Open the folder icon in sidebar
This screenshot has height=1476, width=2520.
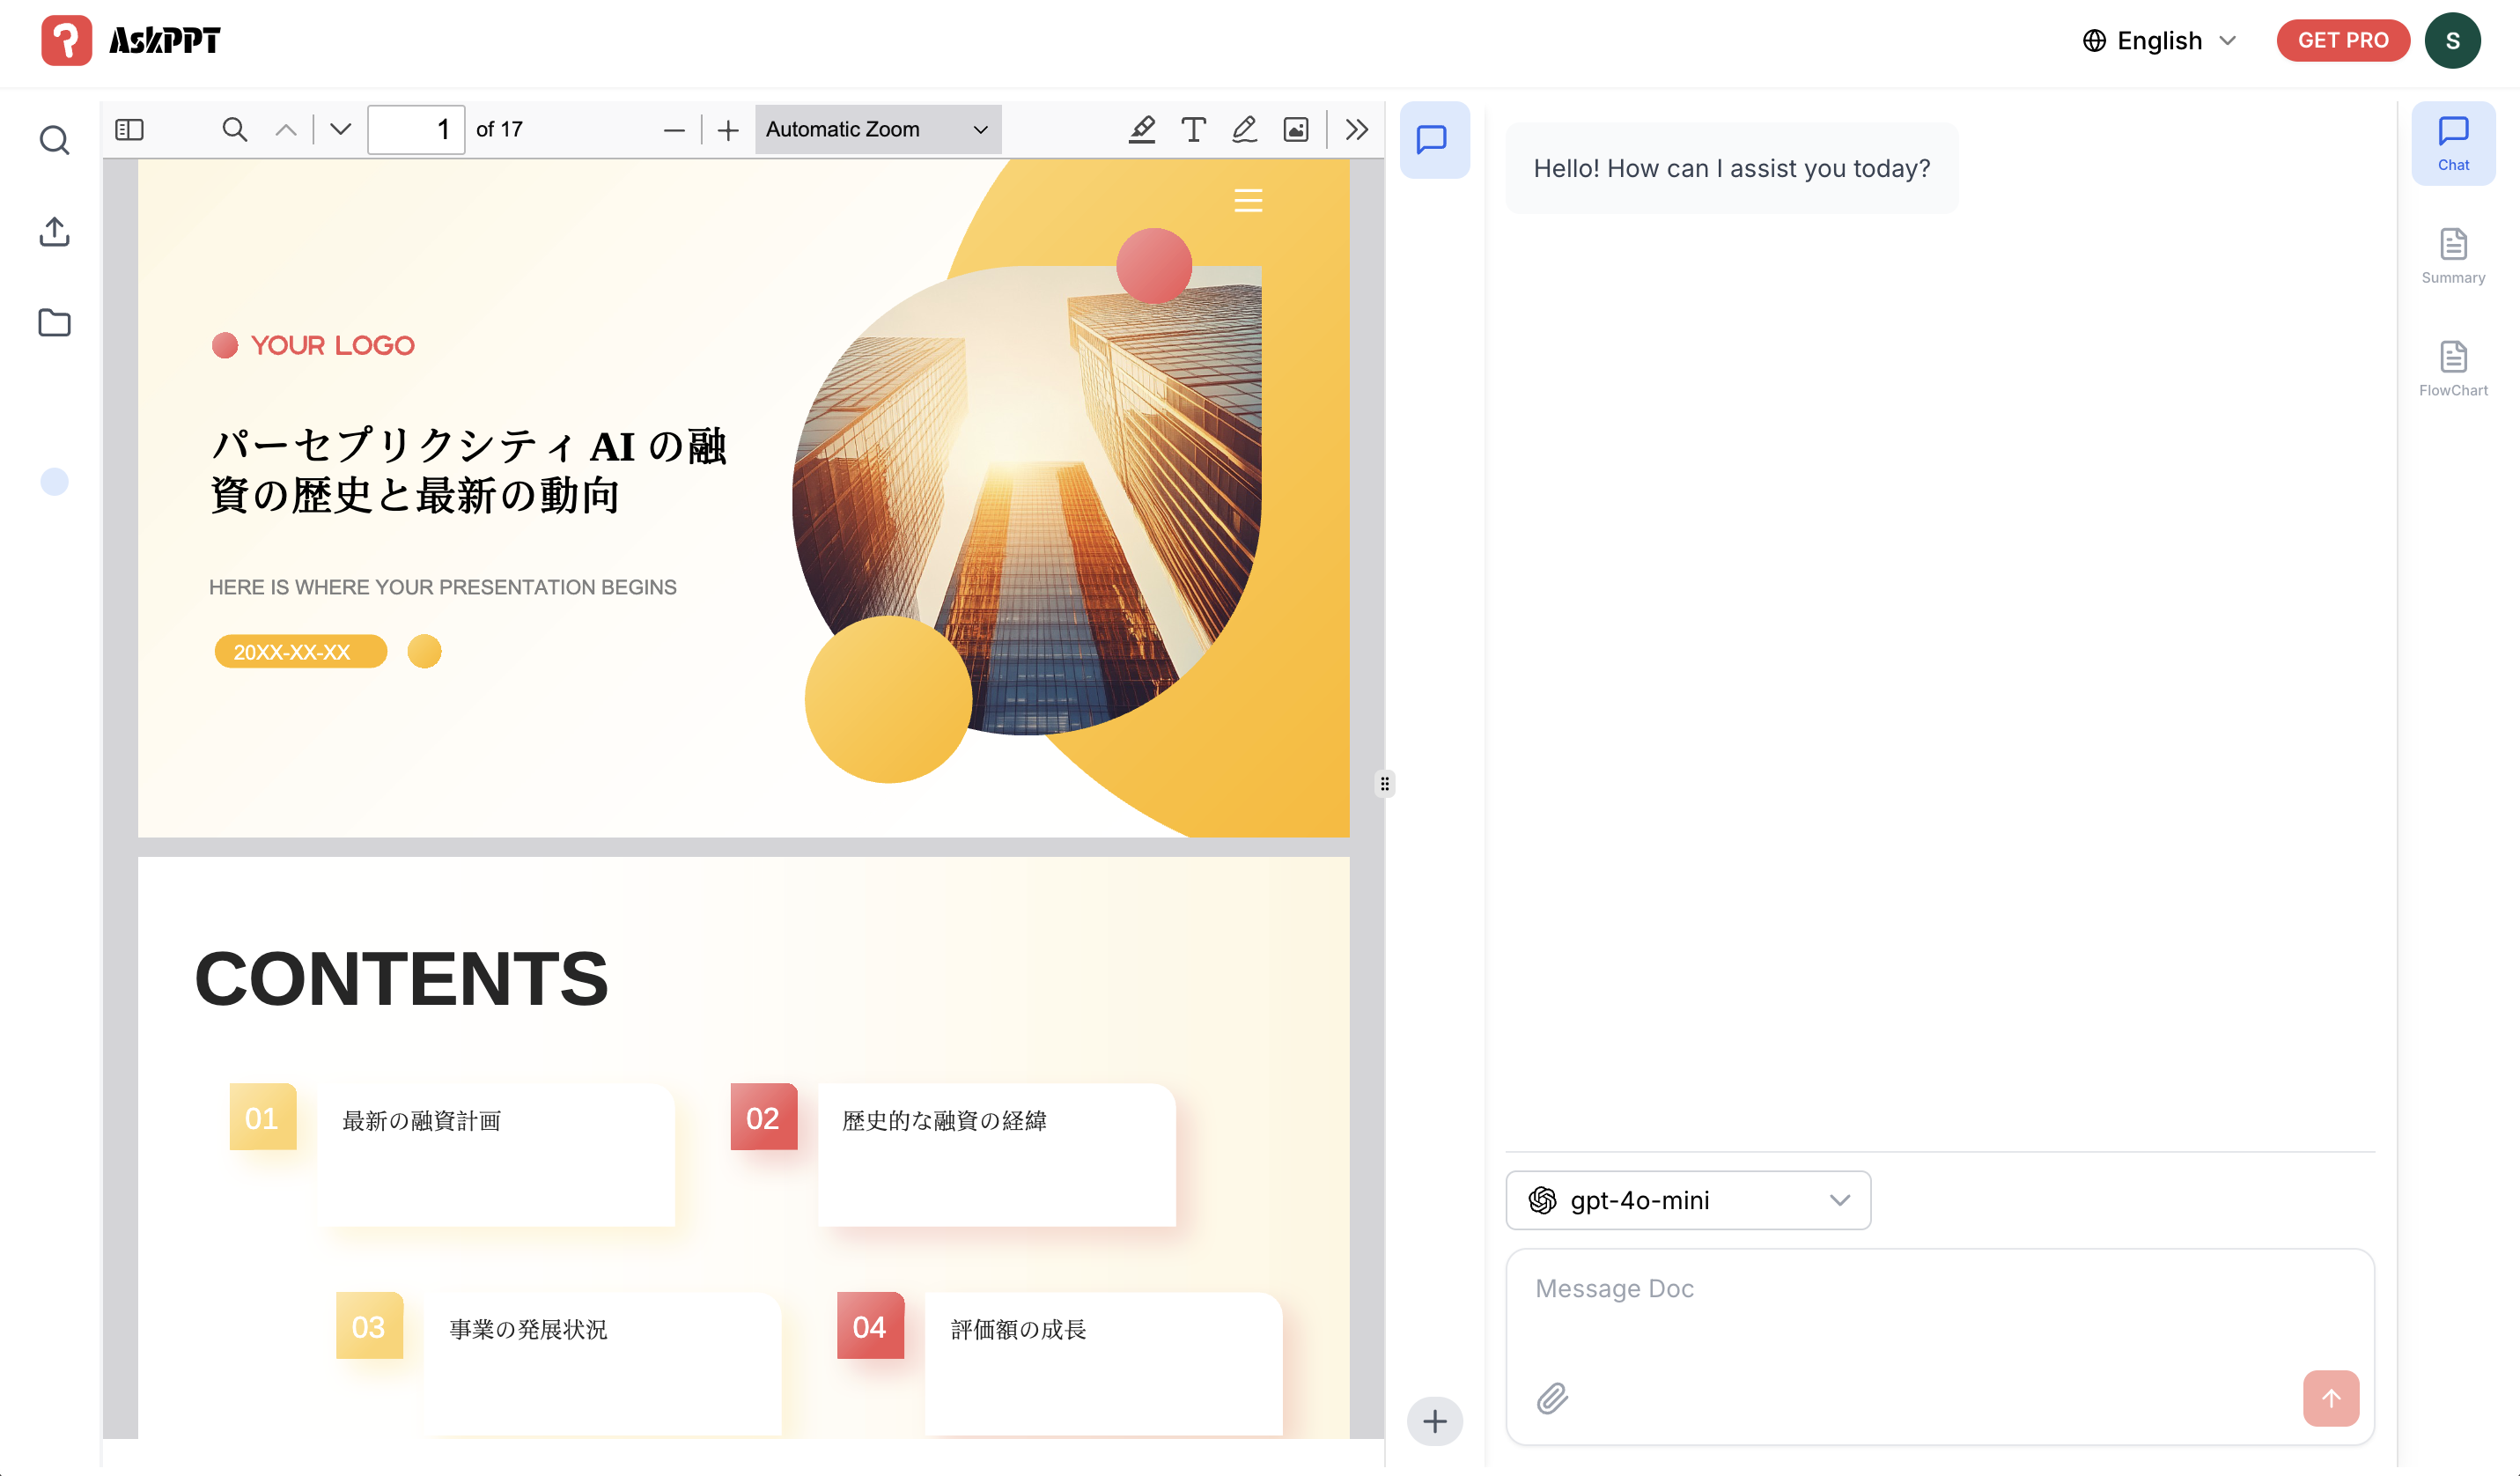point(54,323)
